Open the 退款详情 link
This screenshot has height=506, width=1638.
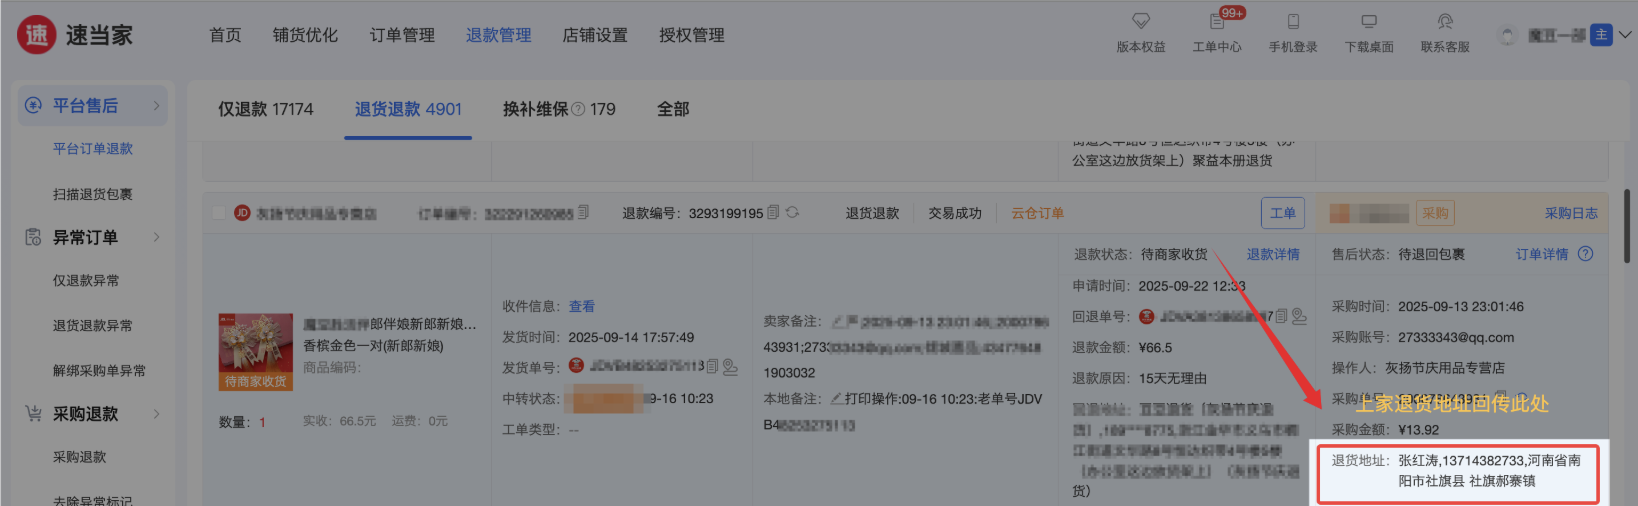point(1273,254)
